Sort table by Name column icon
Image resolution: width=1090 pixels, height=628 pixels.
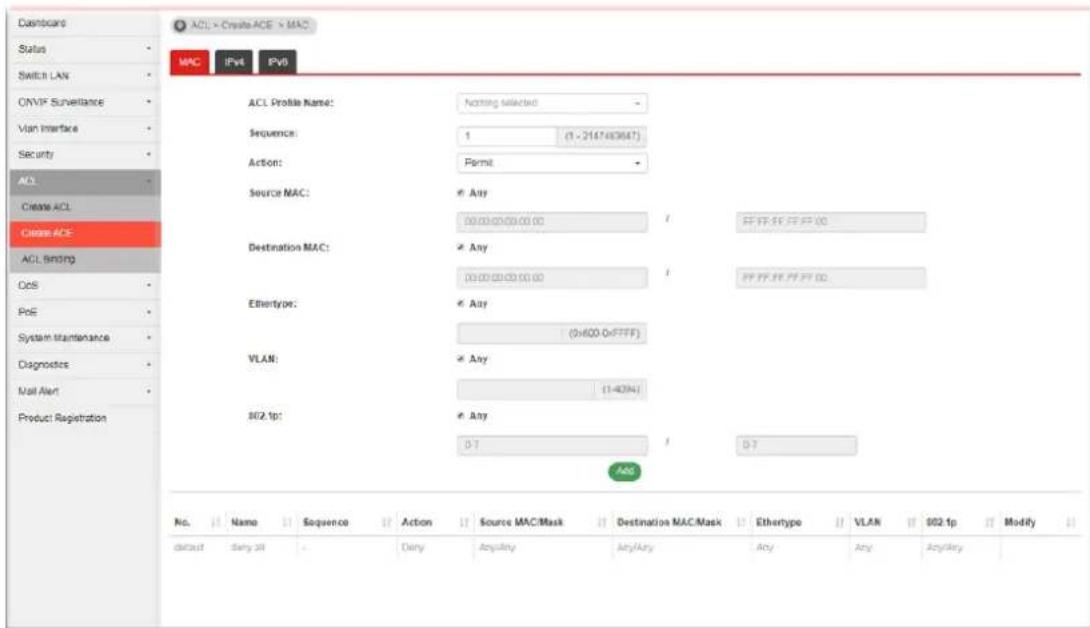287,522
